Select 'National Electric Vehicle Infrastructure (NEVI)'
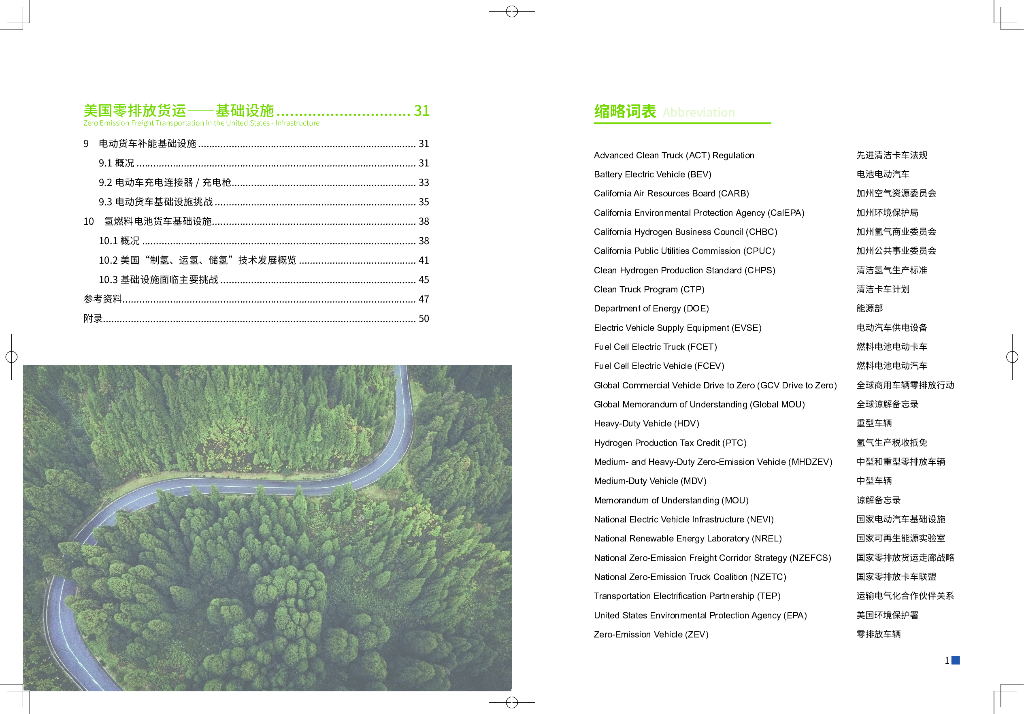 pos(684,519)
